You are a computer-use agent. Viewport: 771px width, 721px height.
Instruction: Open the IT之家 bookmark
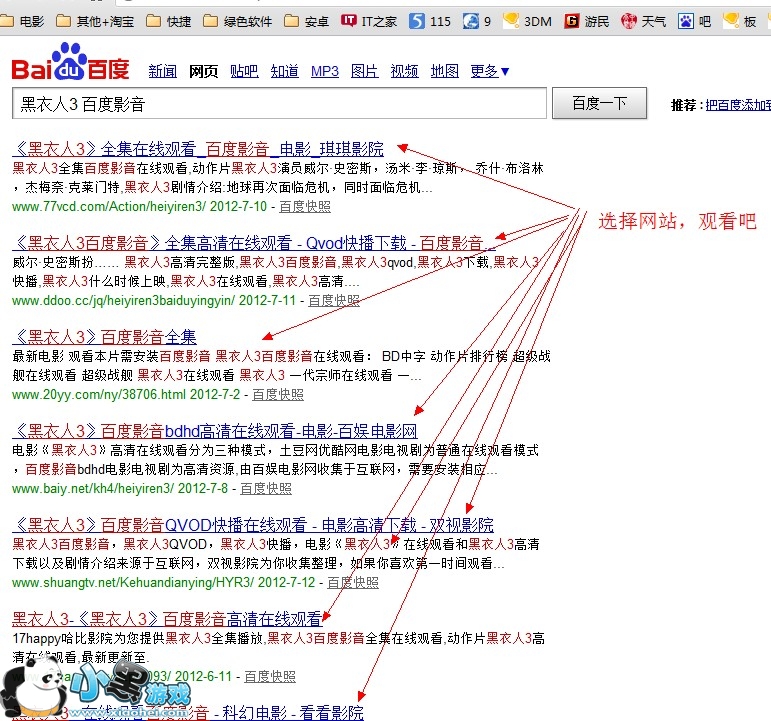pos(369,21)
